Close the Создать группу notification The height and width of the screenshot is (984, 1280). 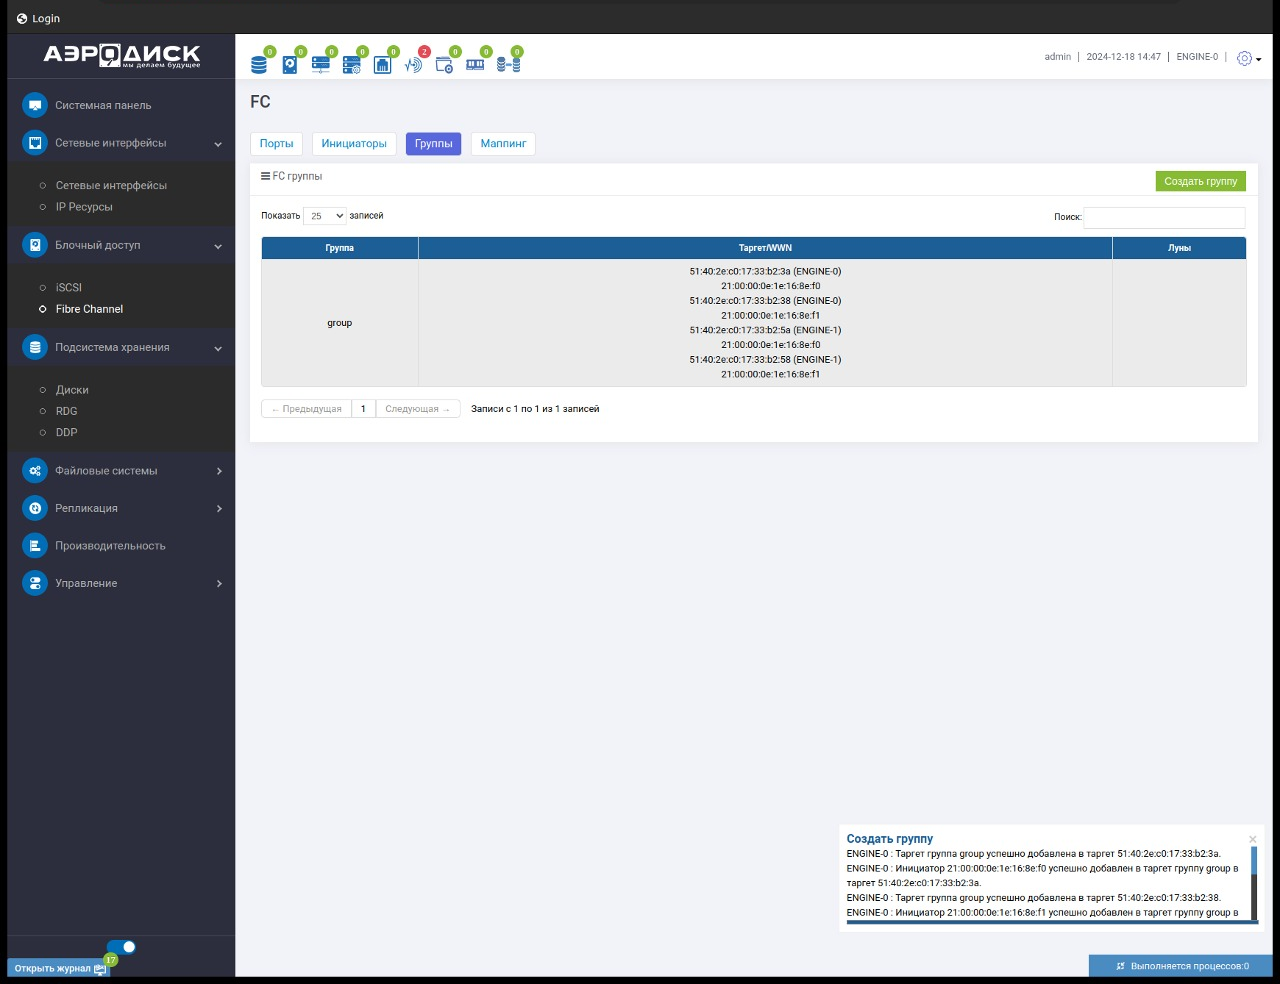[x=1252, y=839]
